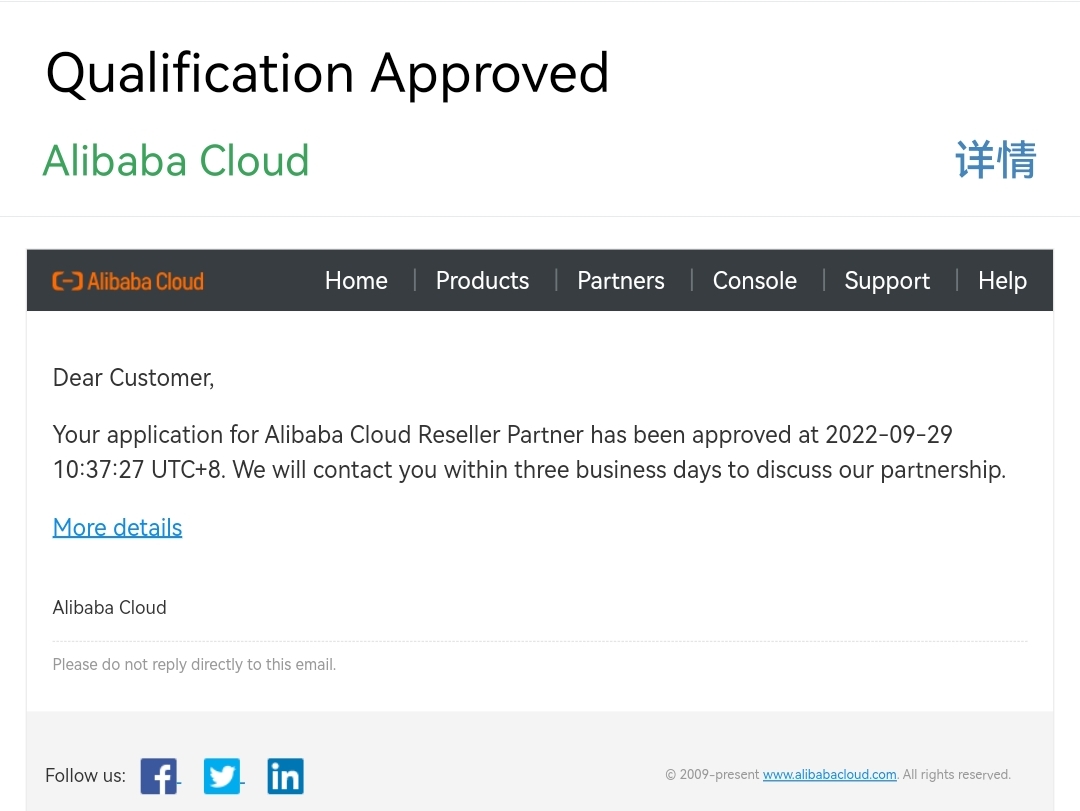Go to Home in navigation bar
Screen dimensions: 1080x811
tap(356, 281)
